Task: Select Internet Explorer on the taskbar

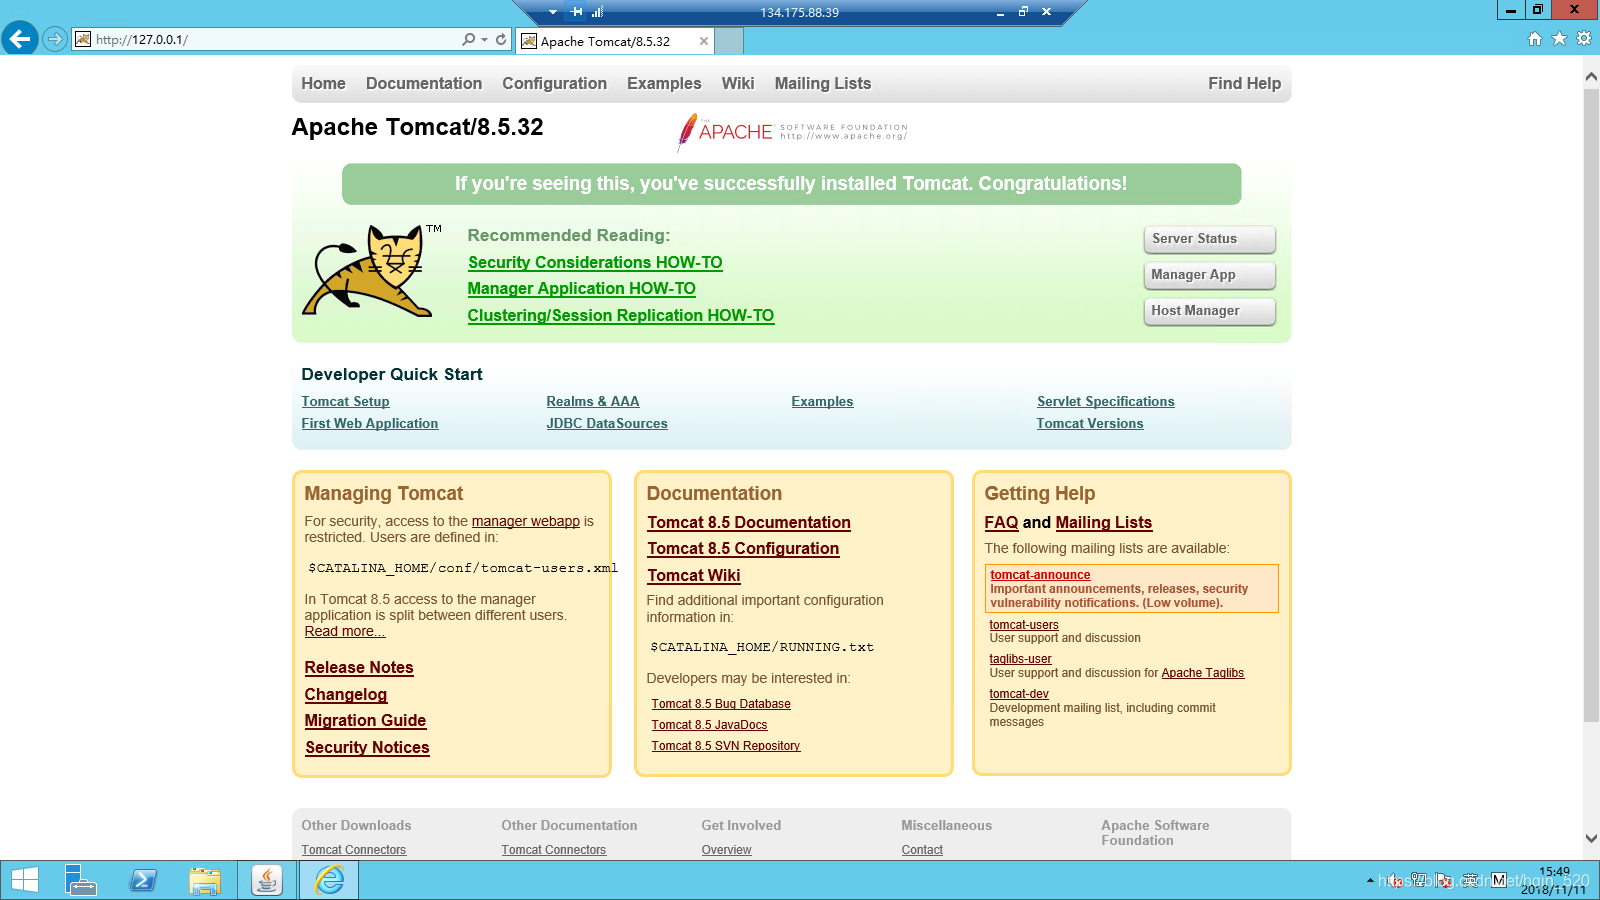Action: click(329, 880)
